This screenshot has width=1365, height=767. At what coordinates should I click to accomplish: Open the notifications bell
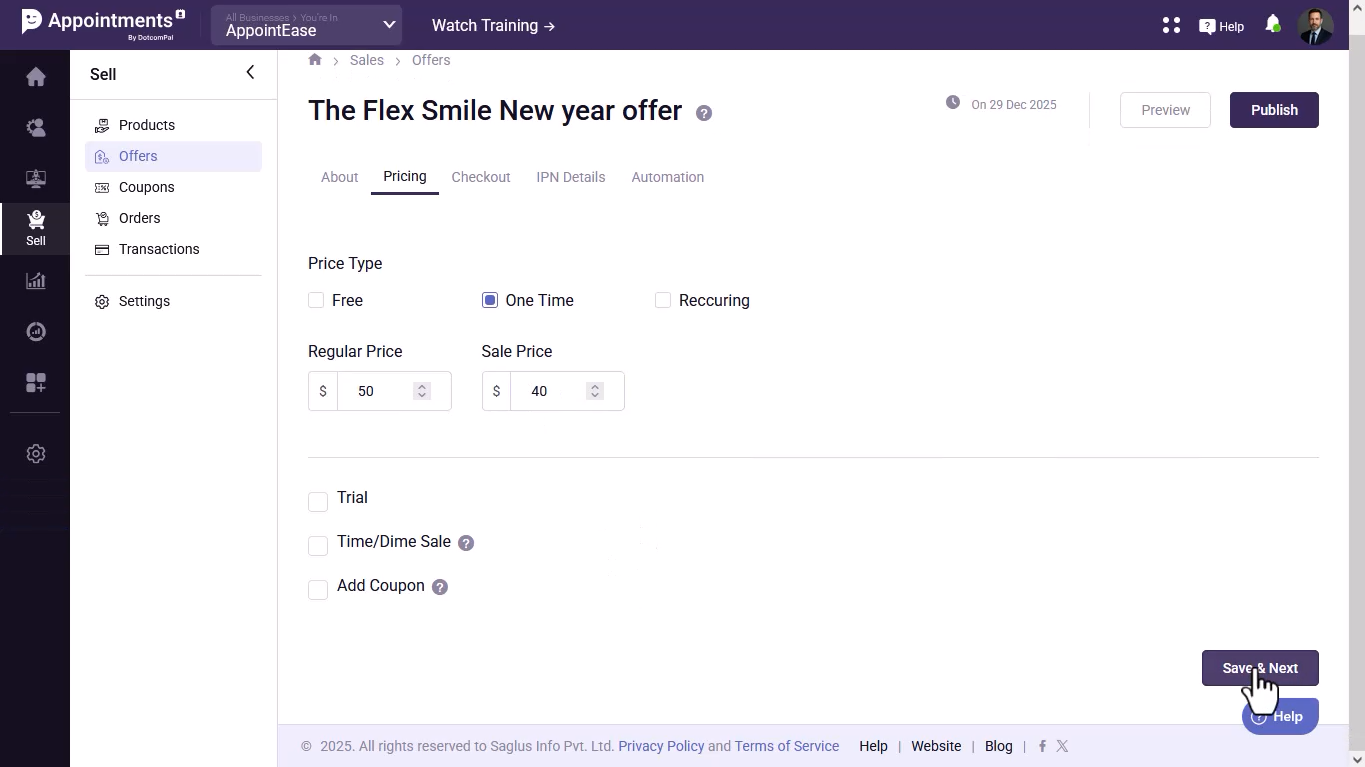[1272, 24]
